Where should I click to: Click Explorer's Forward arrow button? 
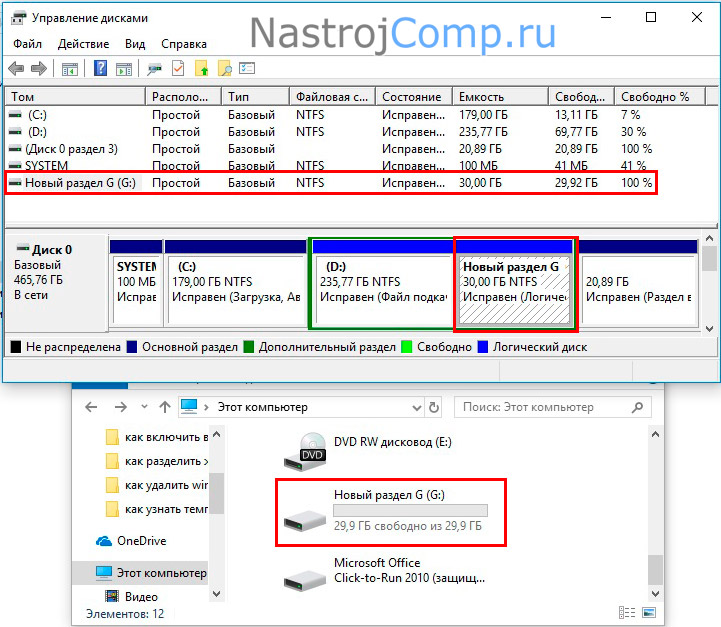coord(120,407)
